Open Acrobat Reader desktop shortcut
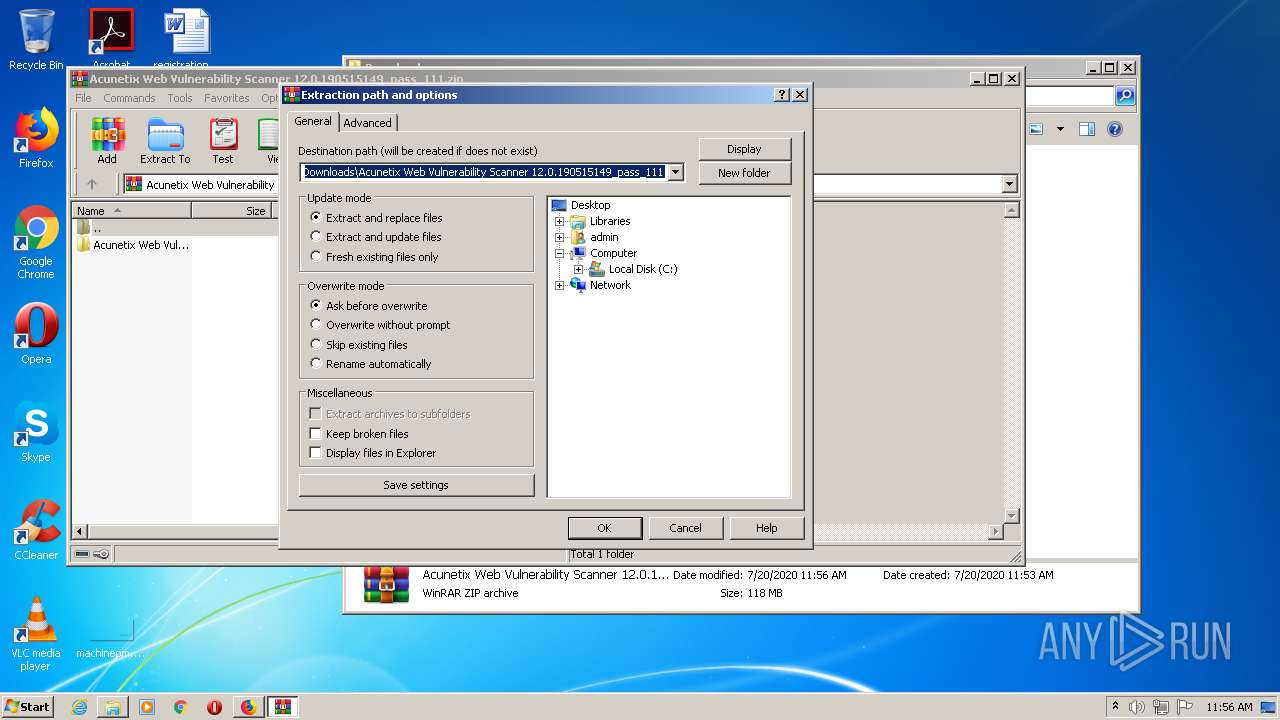This screenshot has height=720, width=1280. pos(111,38)
